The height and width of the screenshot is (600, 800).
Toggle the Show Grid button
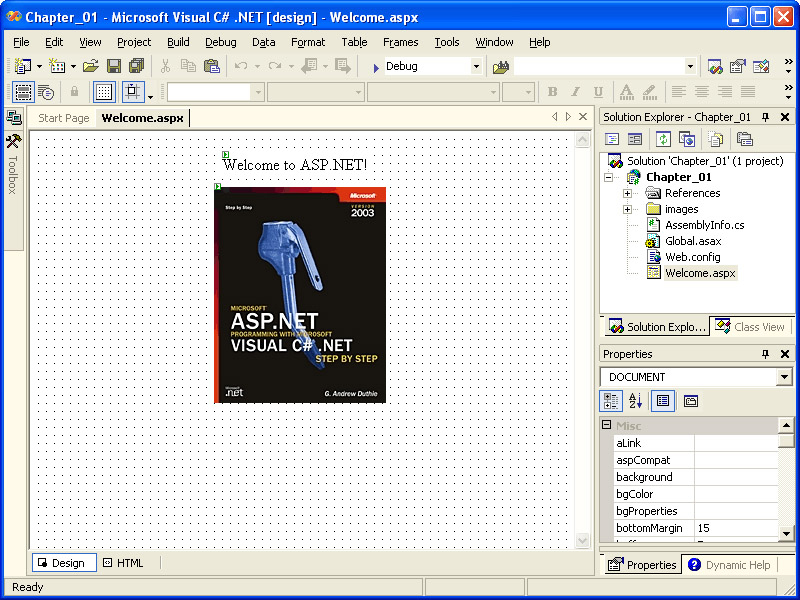point(104,92)
